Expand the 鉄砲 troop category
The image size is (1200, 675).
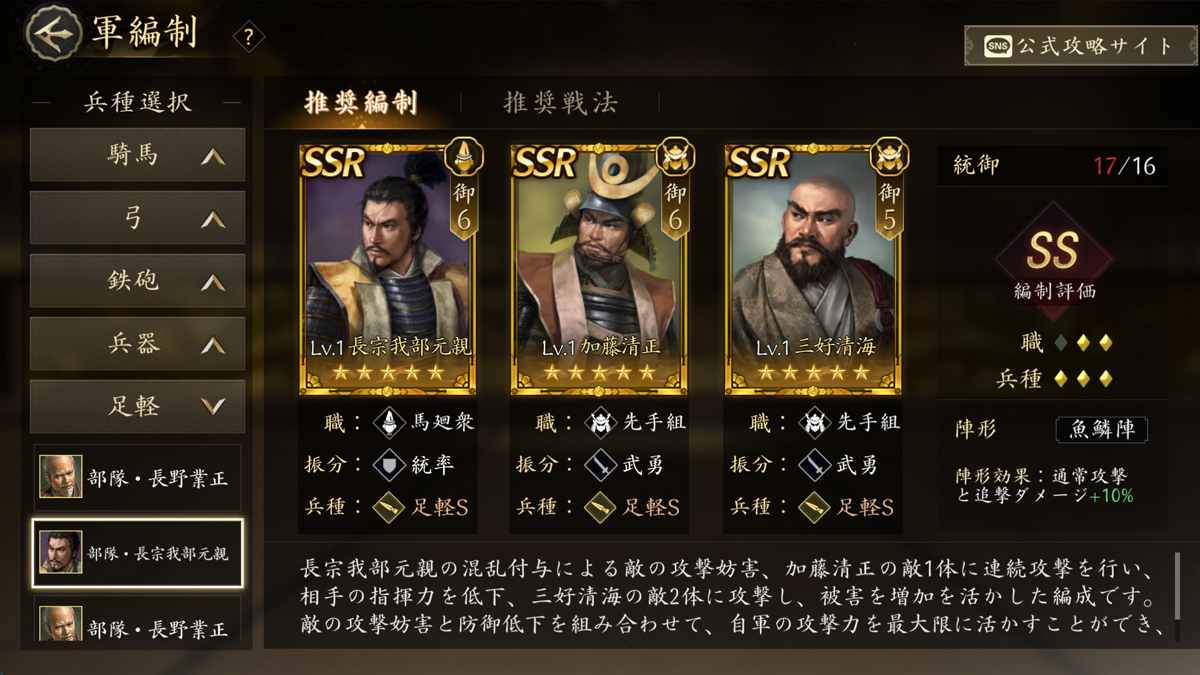coord(138,281)
